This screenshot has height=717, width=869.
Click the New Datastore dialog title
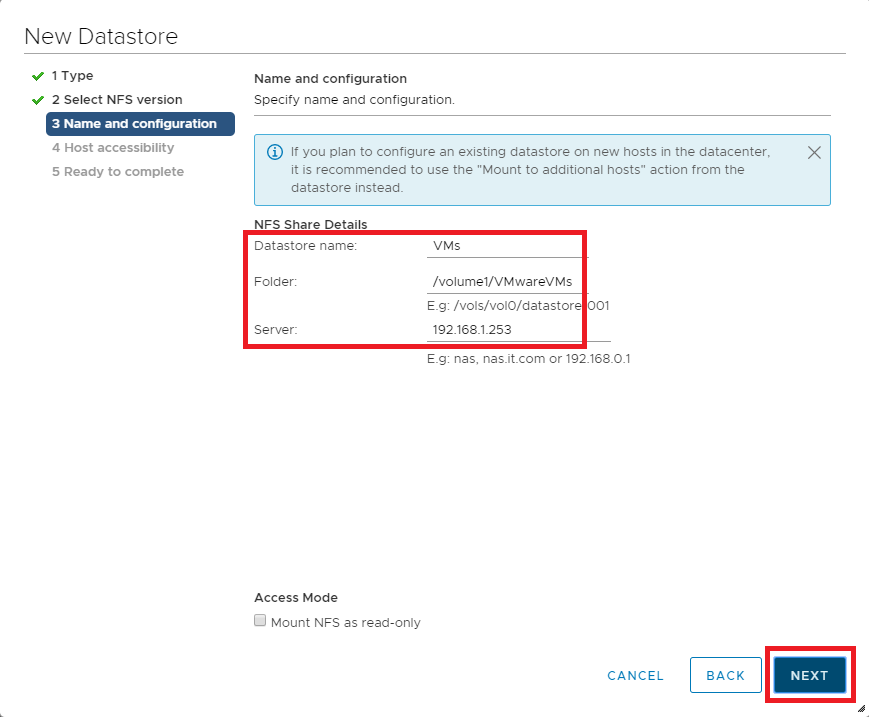pyautogui.click(x=101, y=37)
